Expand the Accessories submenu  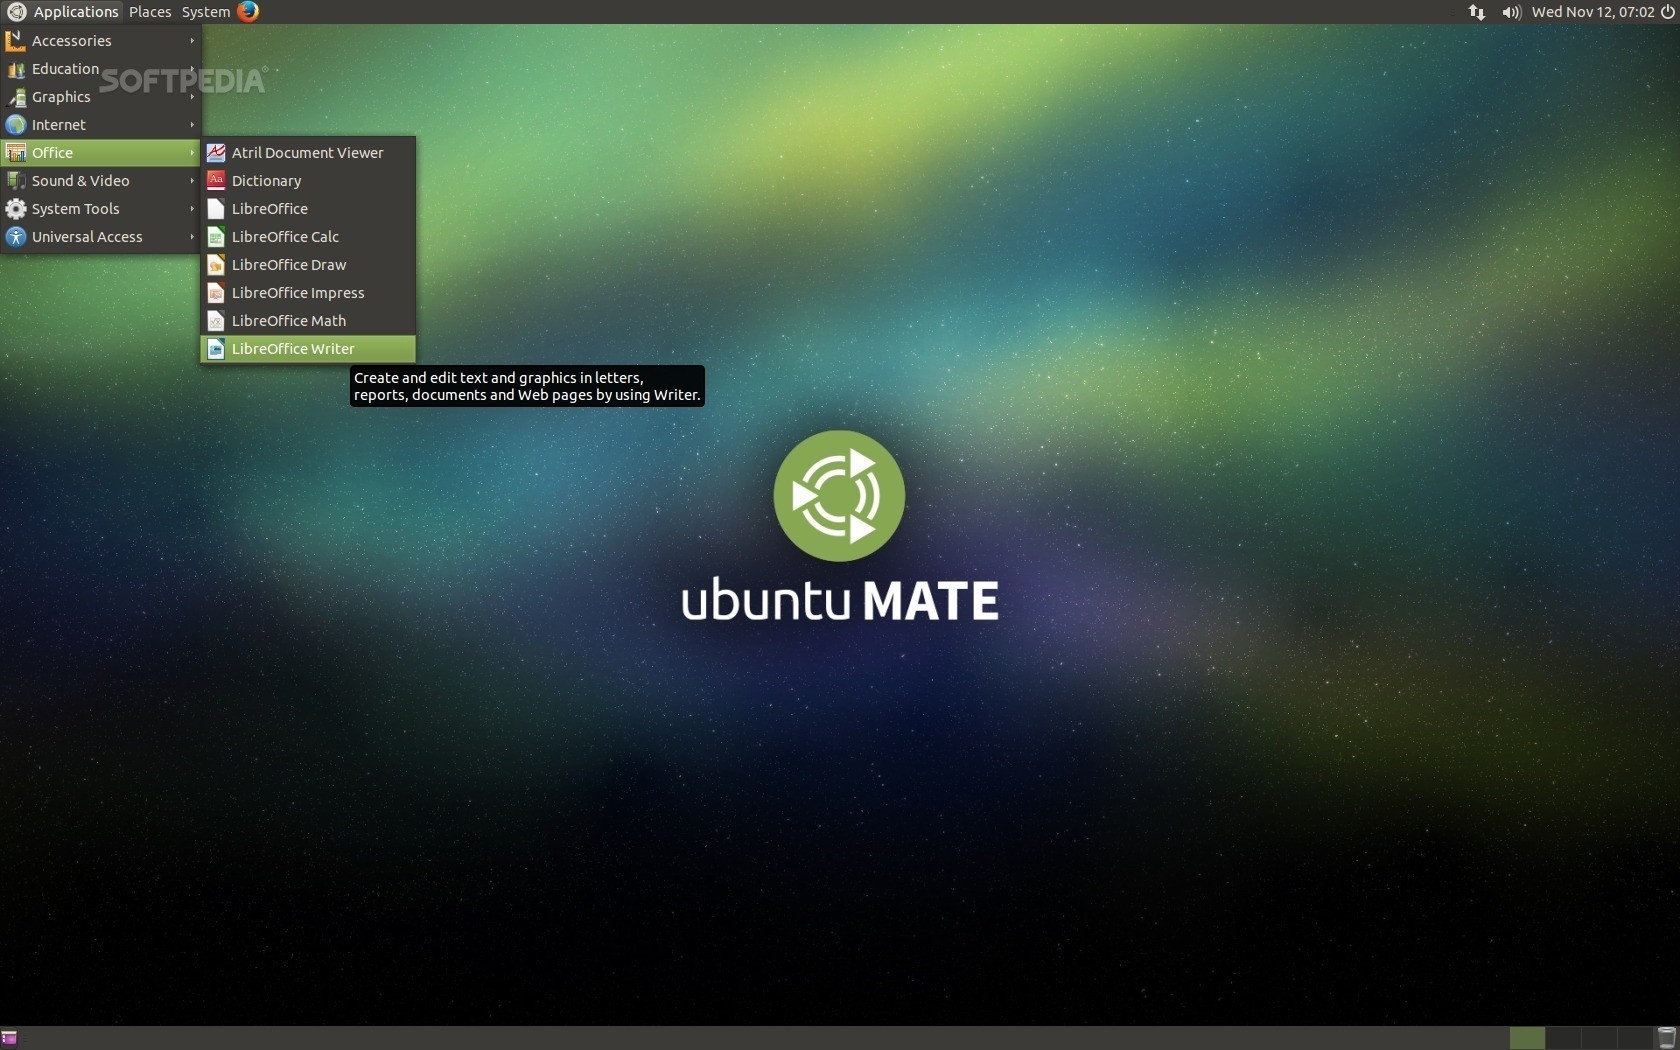71,41
